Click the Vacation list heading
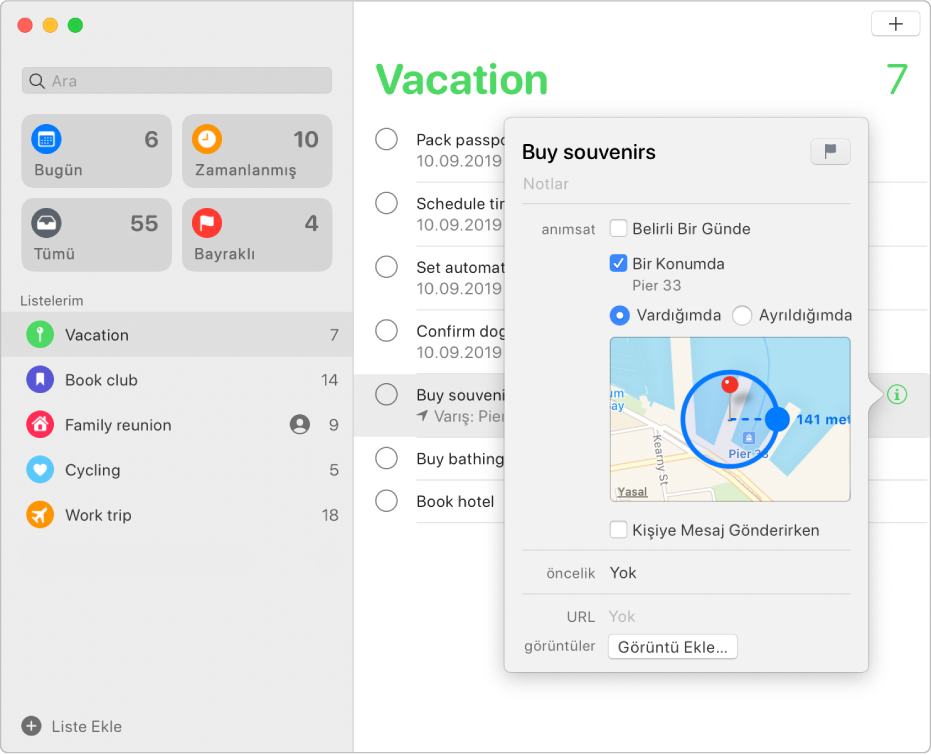Screen dimensions: 931x755 coord(462,80)
